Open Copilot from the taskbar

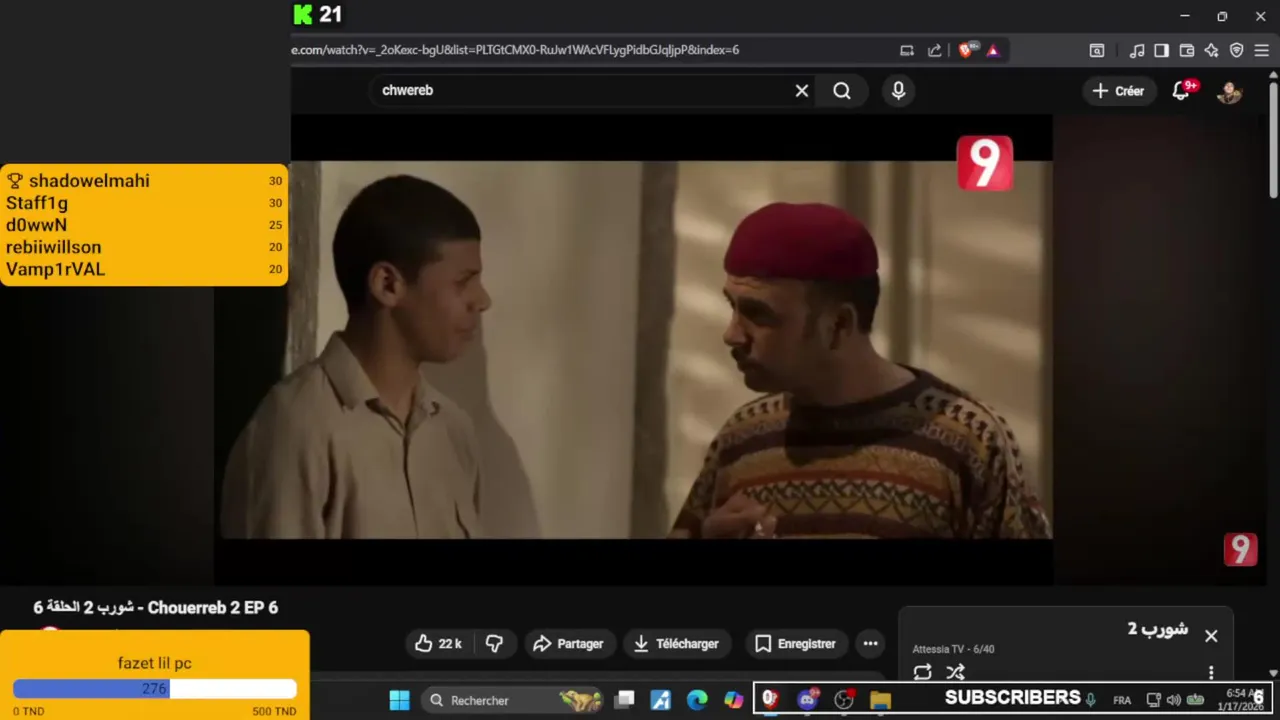pyautogui.click(x=734, y=700)
